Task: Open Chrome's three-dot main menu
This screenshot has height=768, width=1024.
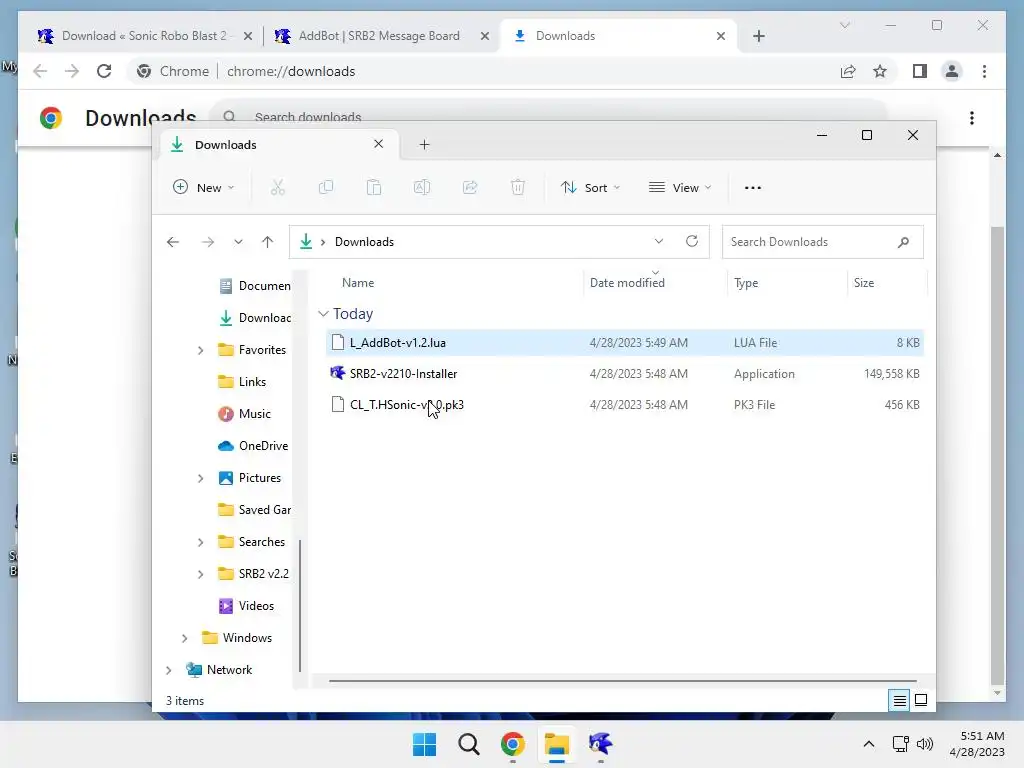Action: coord(984,71)
